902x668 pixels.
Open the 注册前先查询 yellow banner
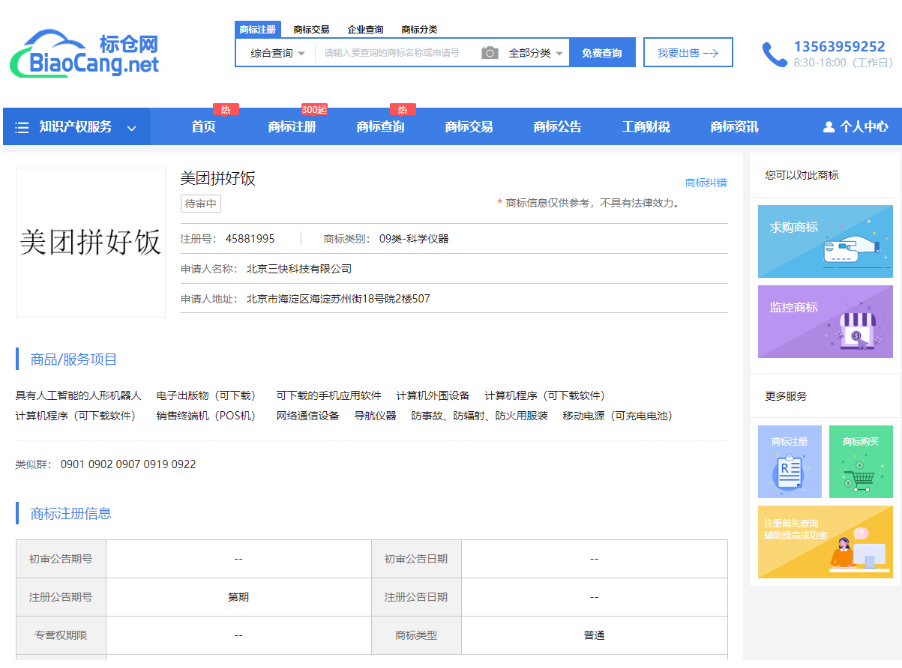click(x=825, y=541)
